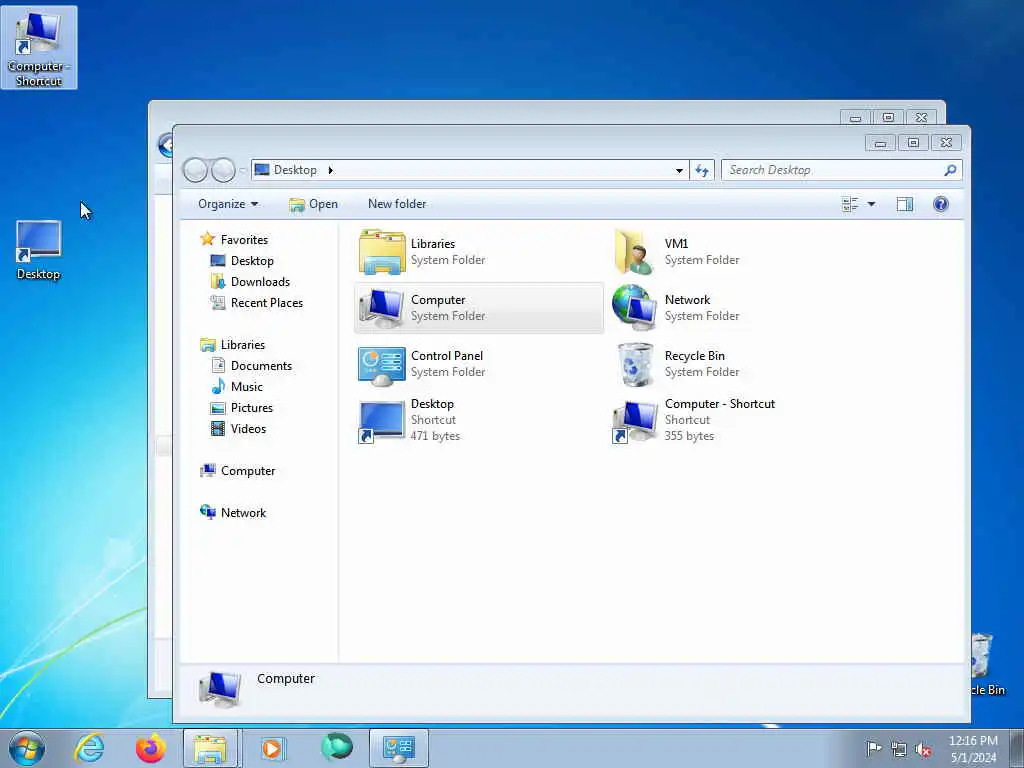
Task: Select Favorites in the navigation pane
Action: tap(244, 240)
